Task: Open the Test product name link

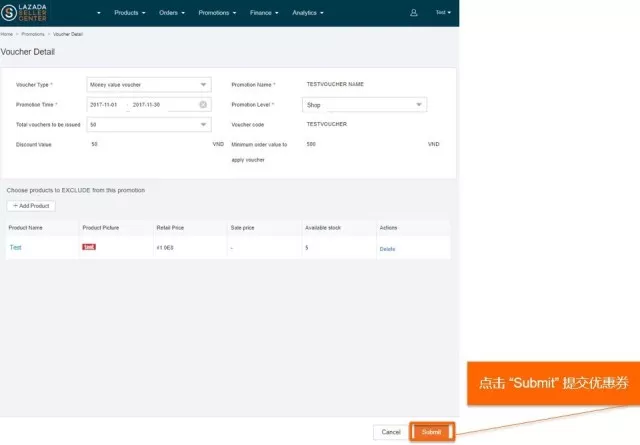Action: (x=15, y=247)
